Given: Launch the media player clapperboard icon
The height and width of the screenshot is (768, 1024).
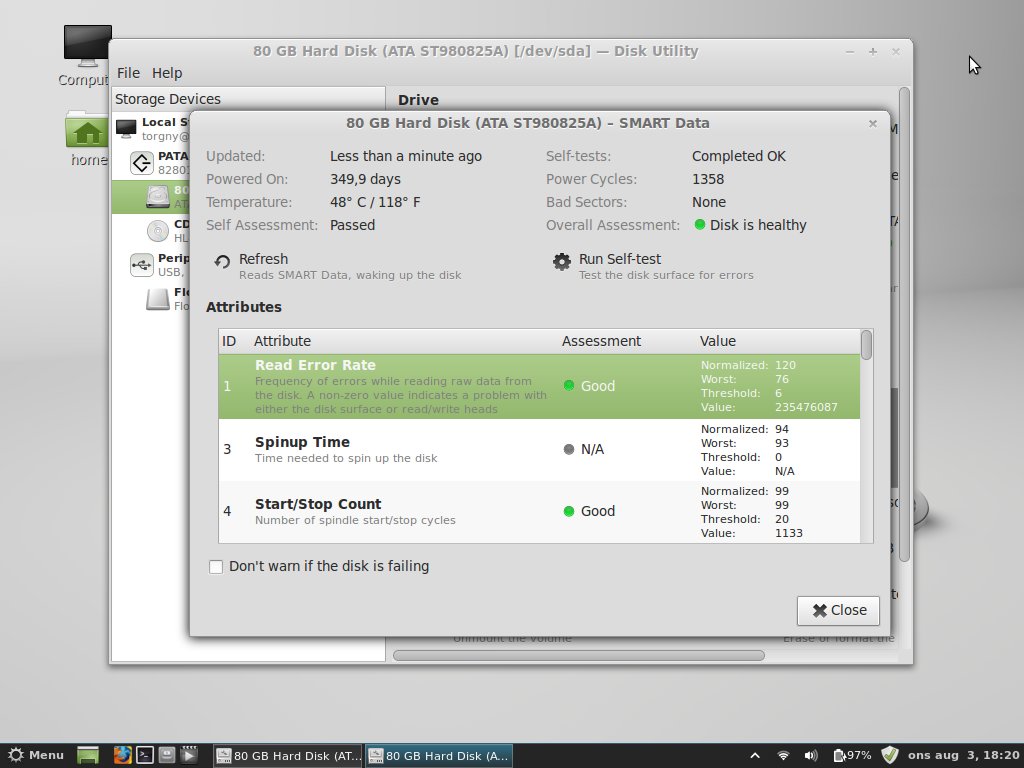Looking at the screenshot, I should tap(189, 756).
